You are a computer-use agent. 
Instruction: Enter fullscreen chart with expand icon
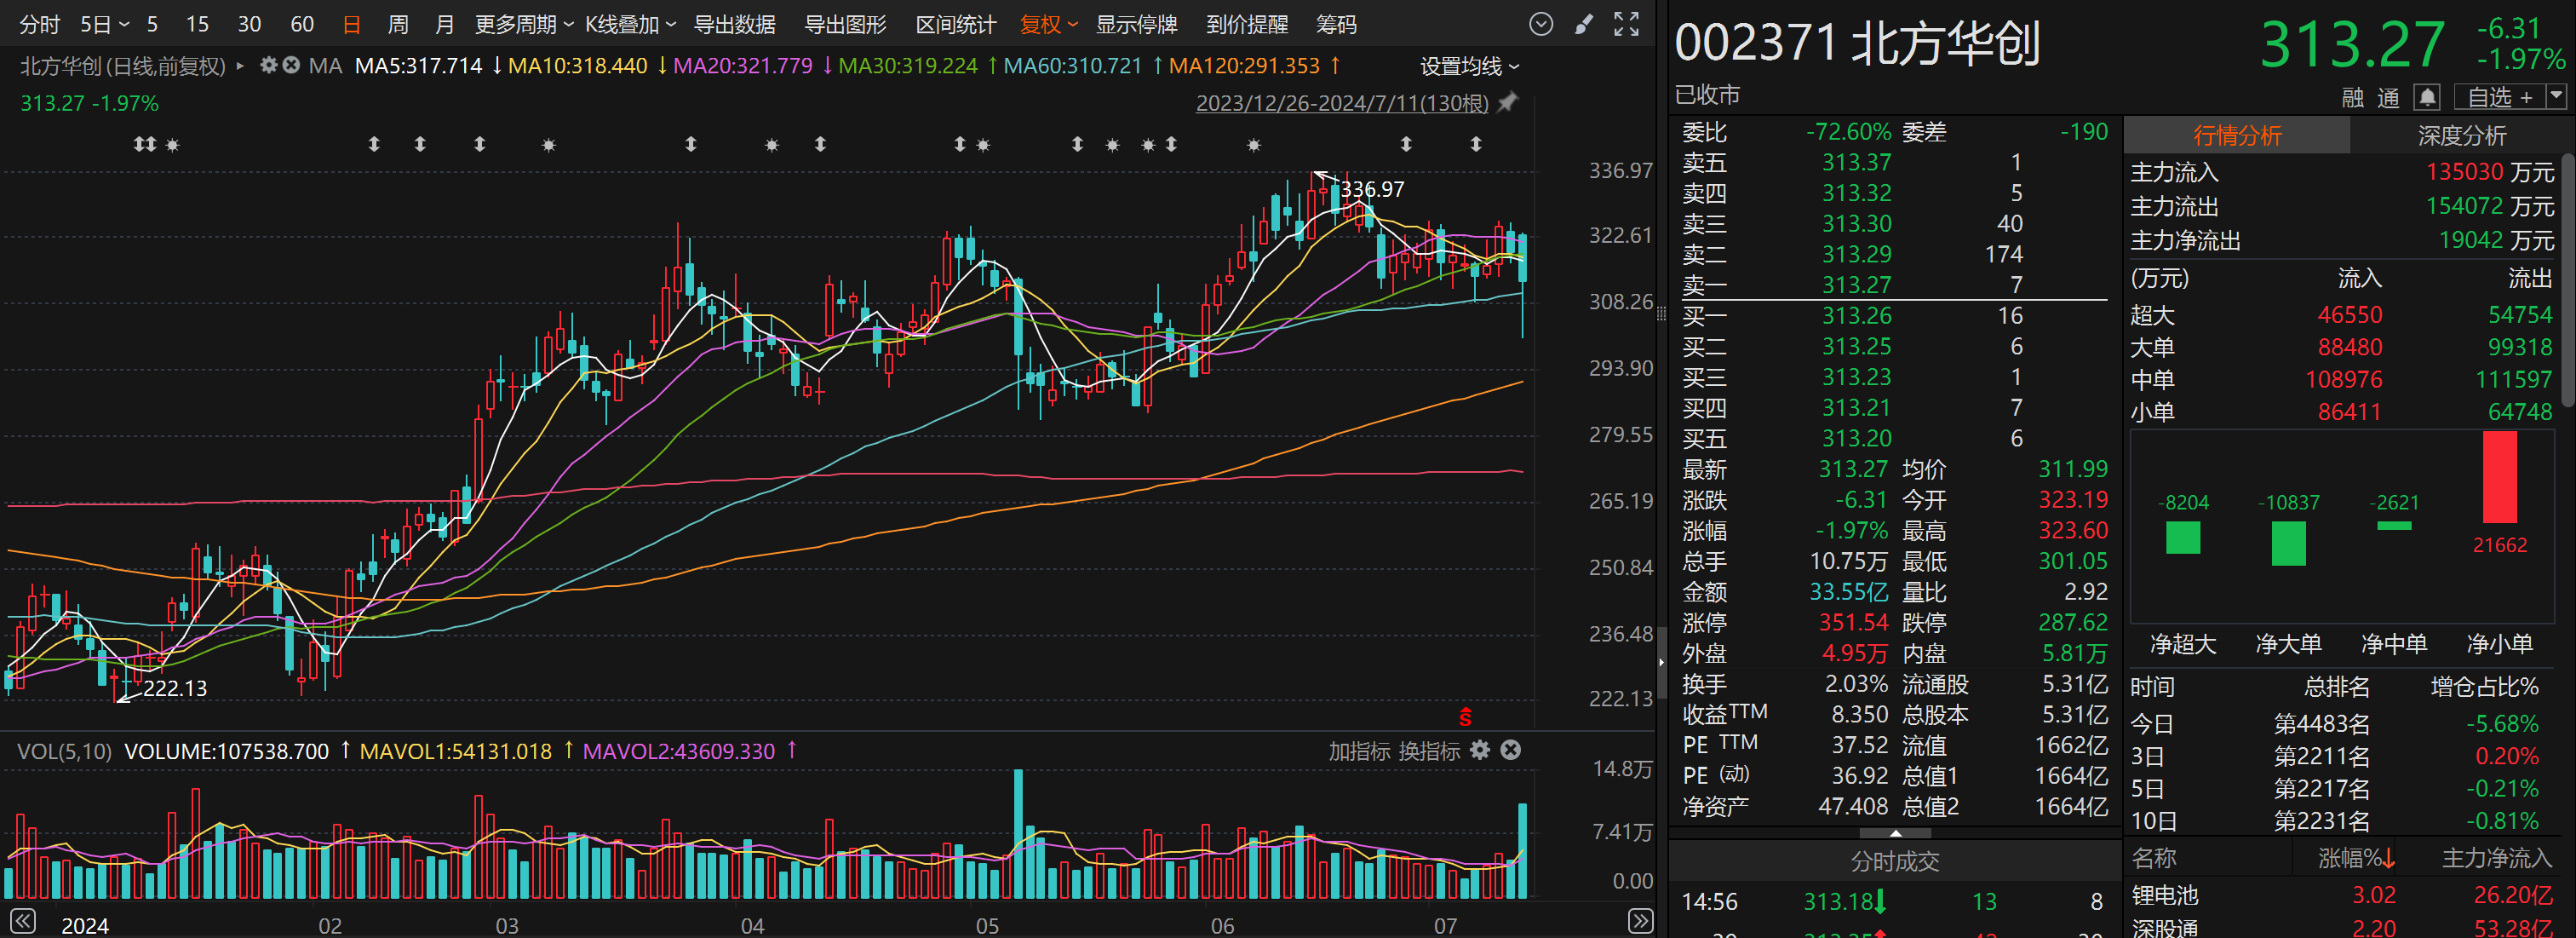pos(1626,24)
